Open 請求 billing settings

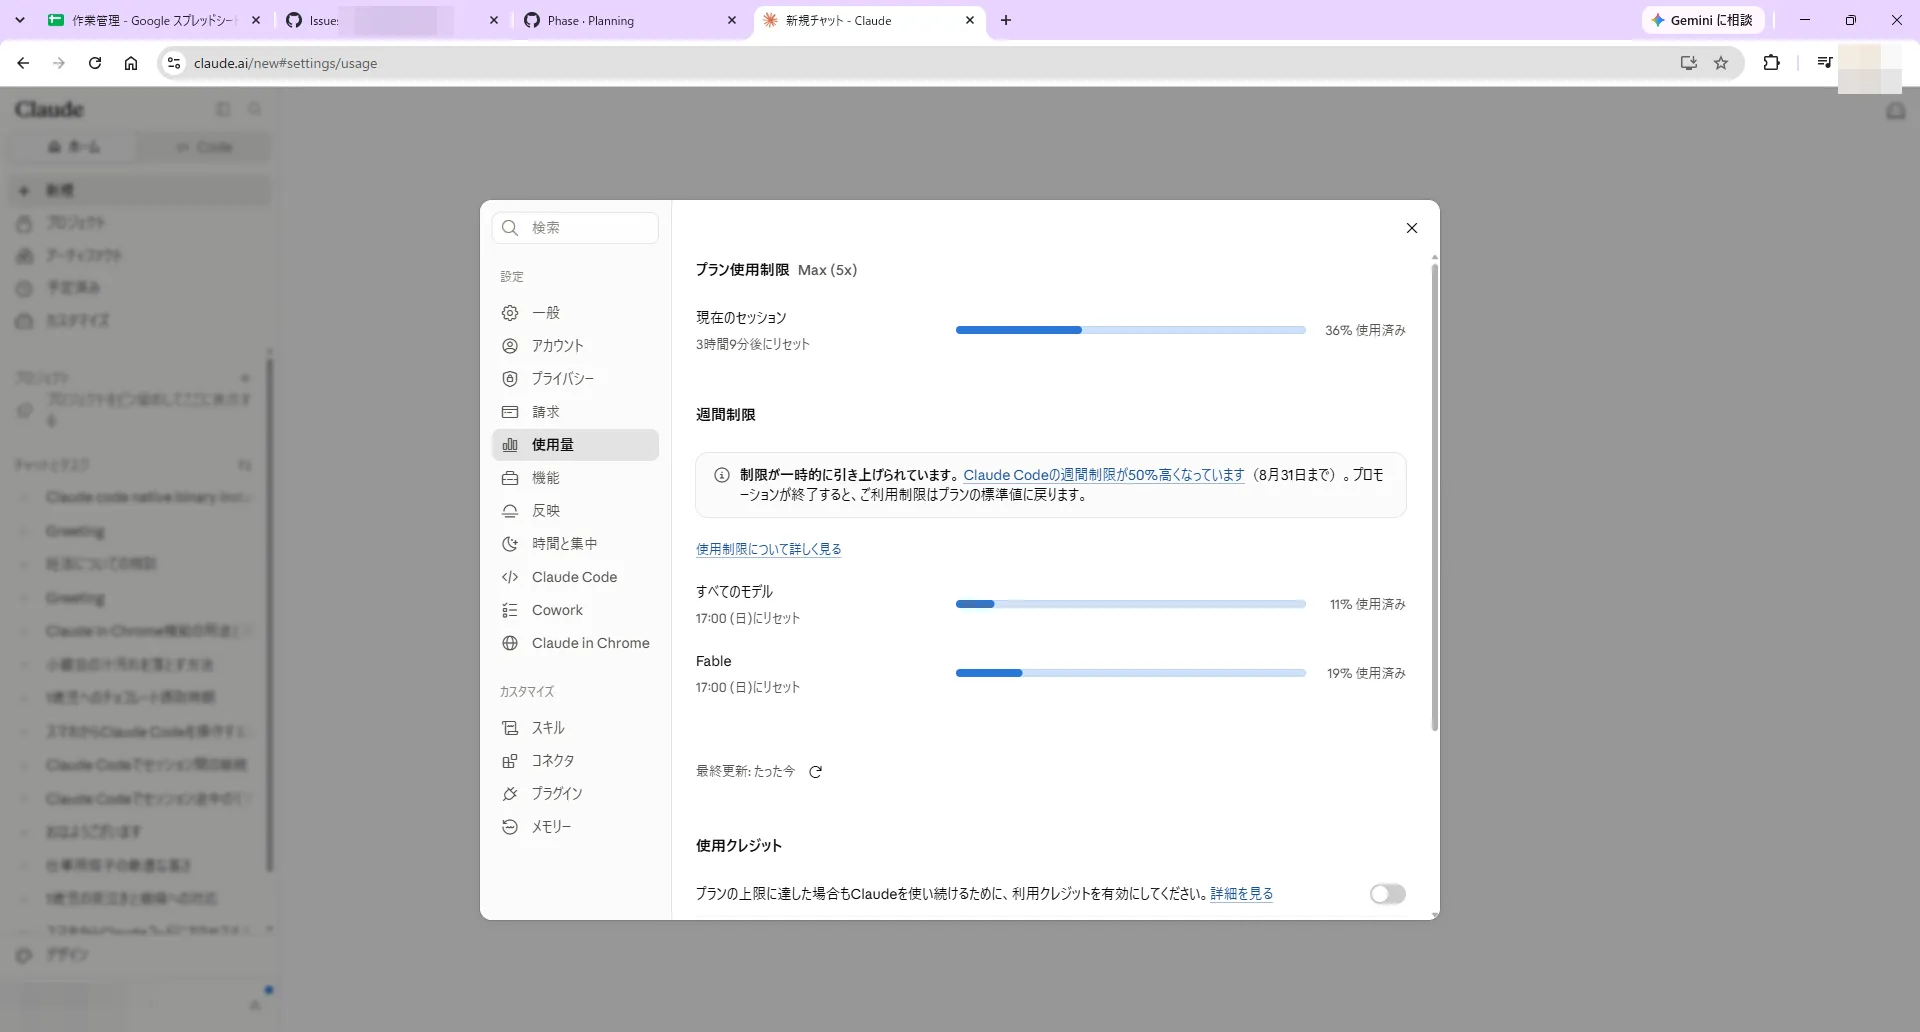pos(575,412)
